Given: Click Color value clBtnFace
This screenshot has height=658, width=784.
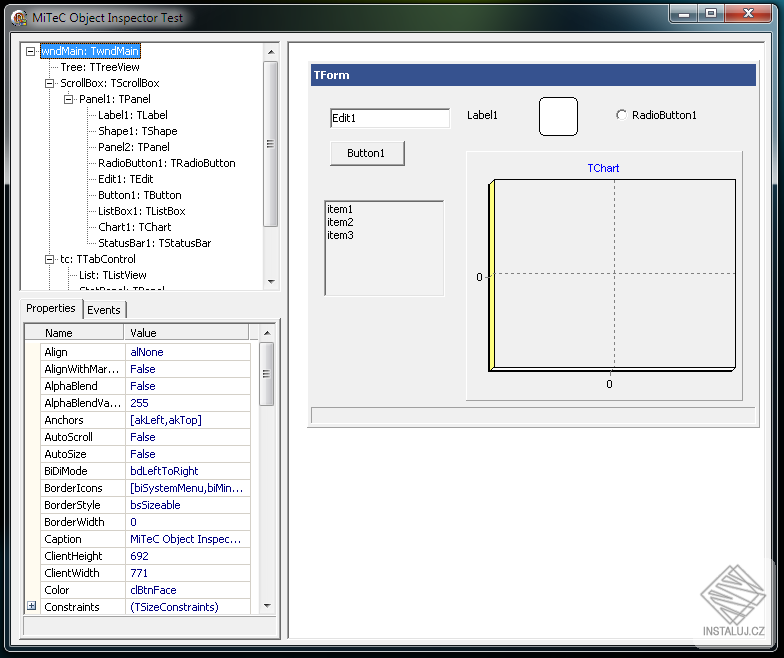Looking at the screenshot, I should point(188,590).
